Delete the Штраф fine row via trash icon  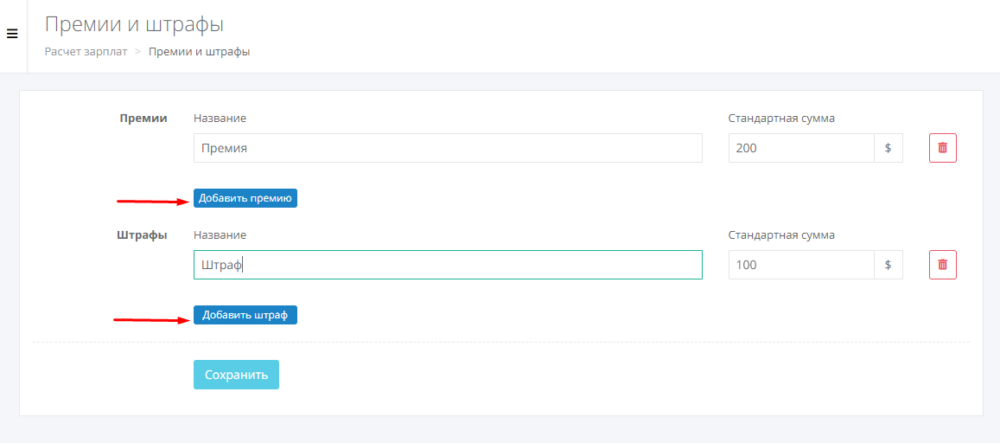tap(943, 265)
